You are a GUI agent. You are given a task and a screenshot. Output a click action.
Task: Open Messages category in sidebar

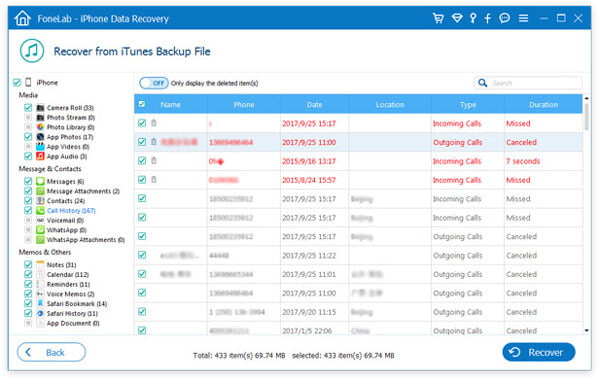coord(65,181)
